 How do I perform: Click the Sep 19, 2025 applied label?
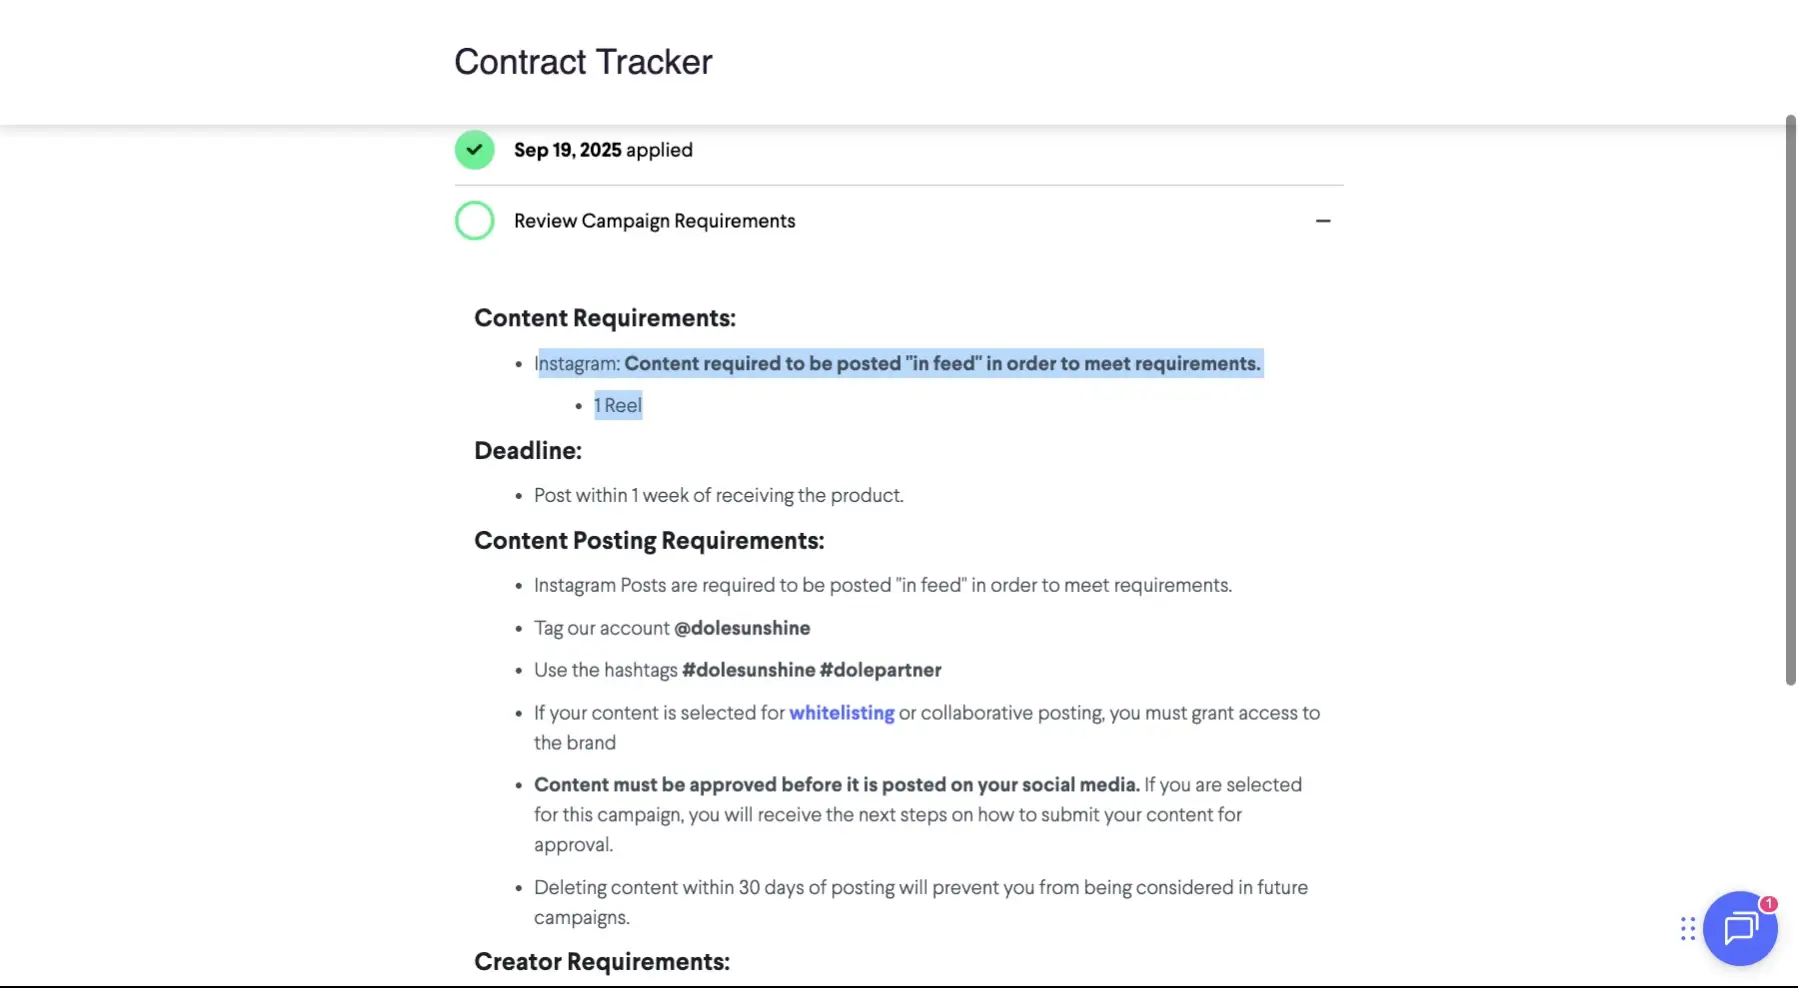[603, 149]
